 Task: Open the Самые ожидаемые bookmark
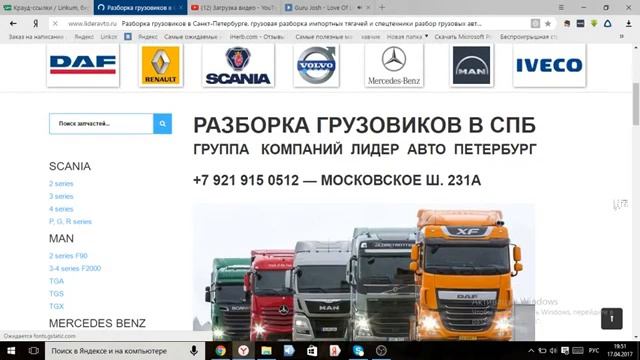[191, 37]
